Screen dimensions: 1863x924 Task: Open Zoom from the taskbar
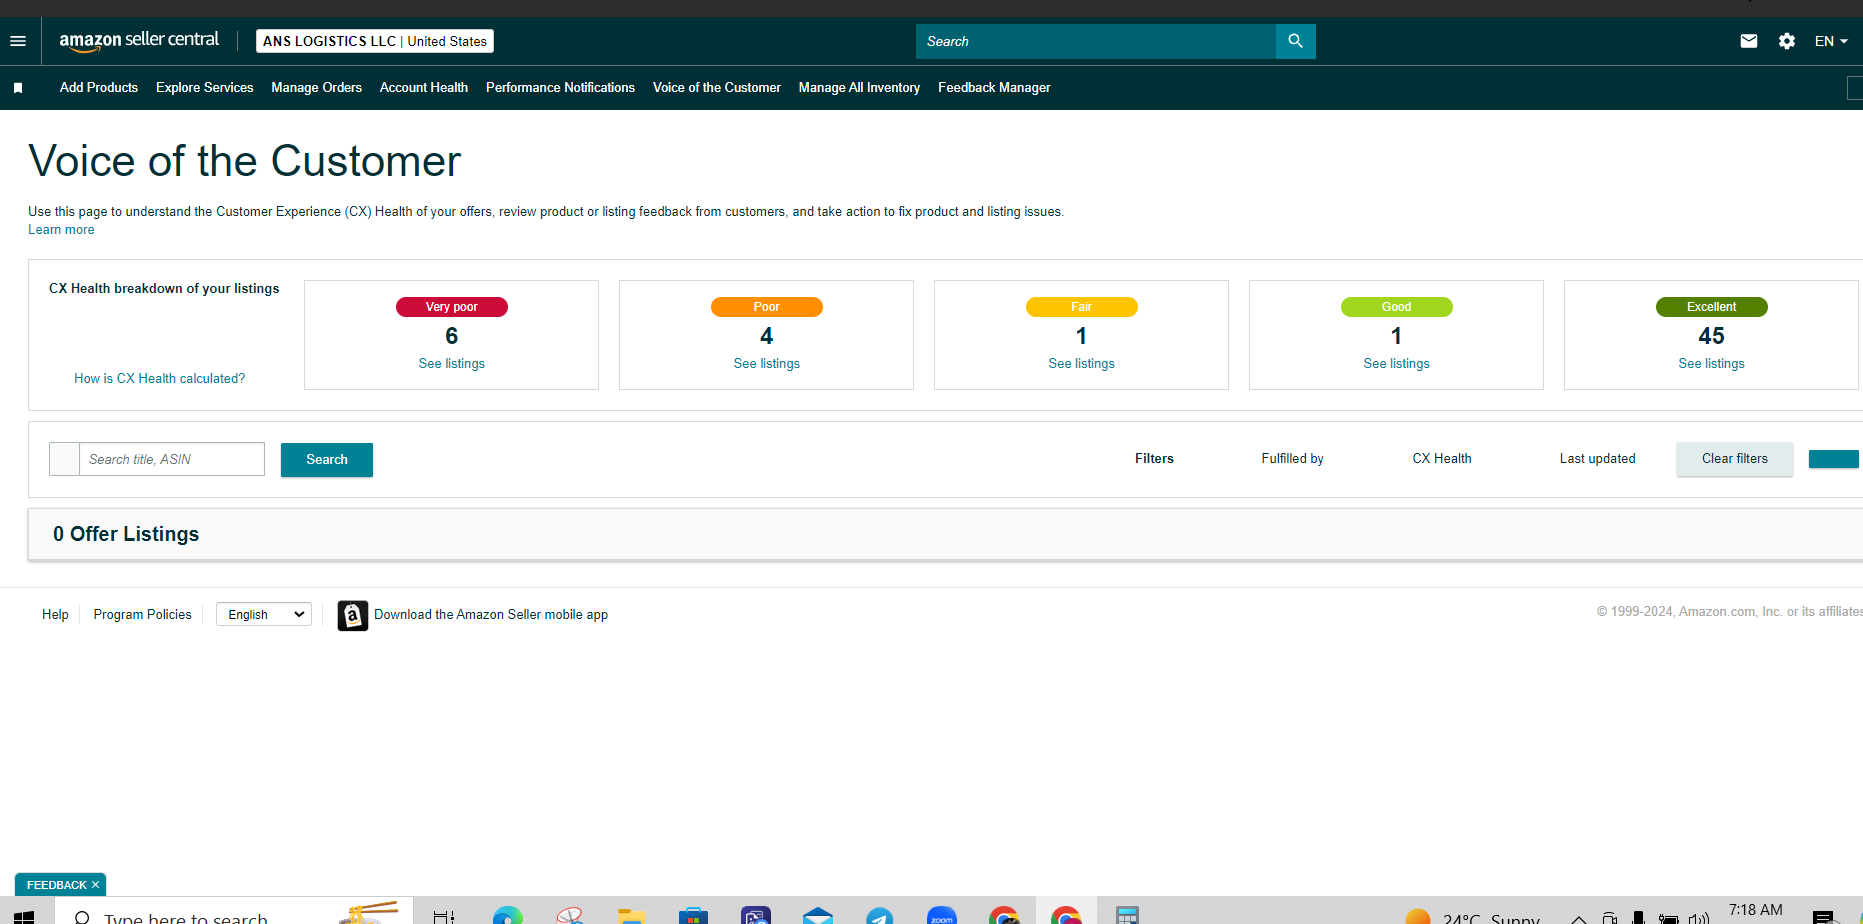pyautogui.click(x=942, y=916)
